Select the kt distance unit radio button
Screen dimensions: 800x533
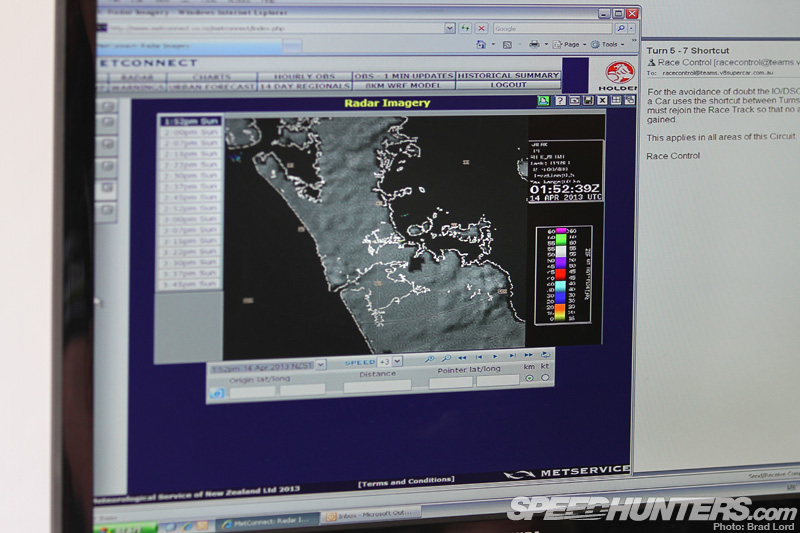tap(545, 377)
